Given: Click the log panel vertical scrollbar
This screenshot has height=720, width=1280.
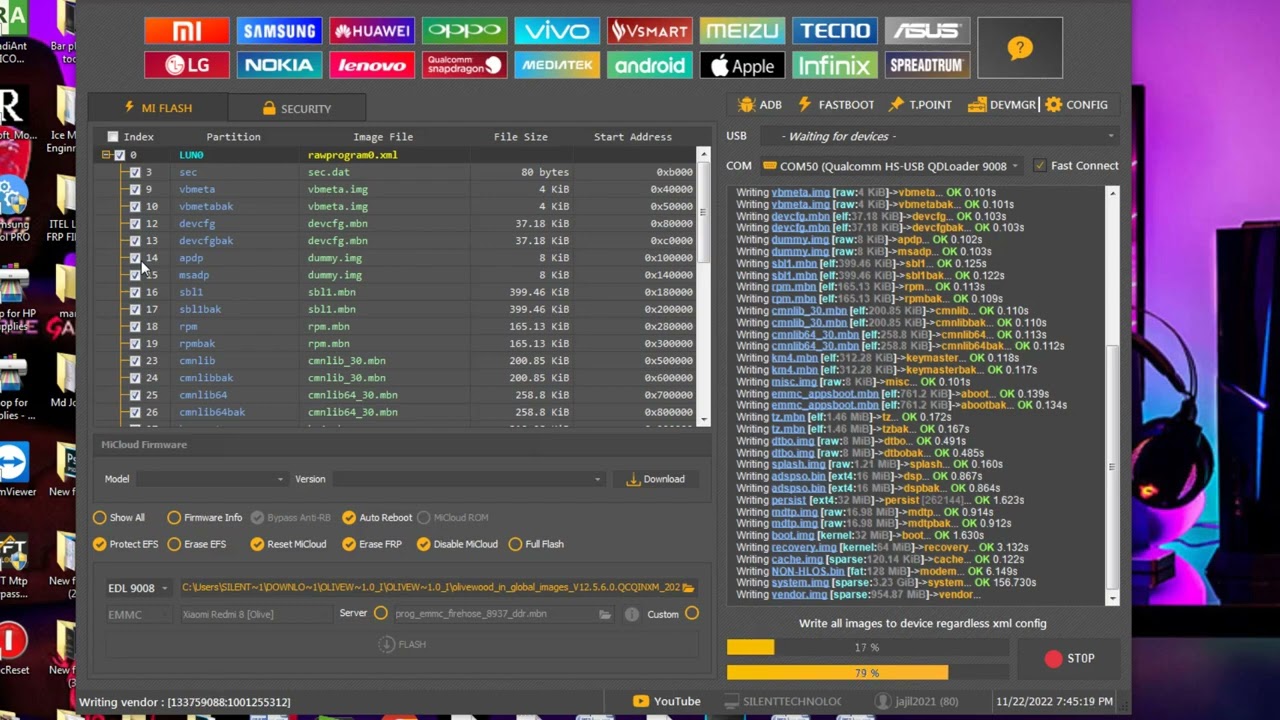Looking at the screenshot, I should point(1112,395).
